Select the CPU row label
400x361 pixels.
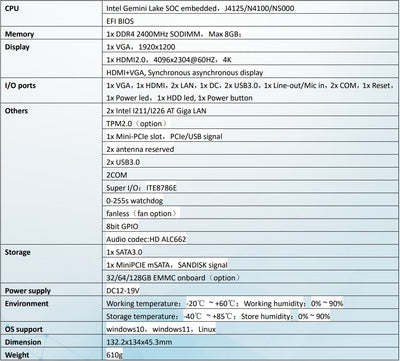12,8
